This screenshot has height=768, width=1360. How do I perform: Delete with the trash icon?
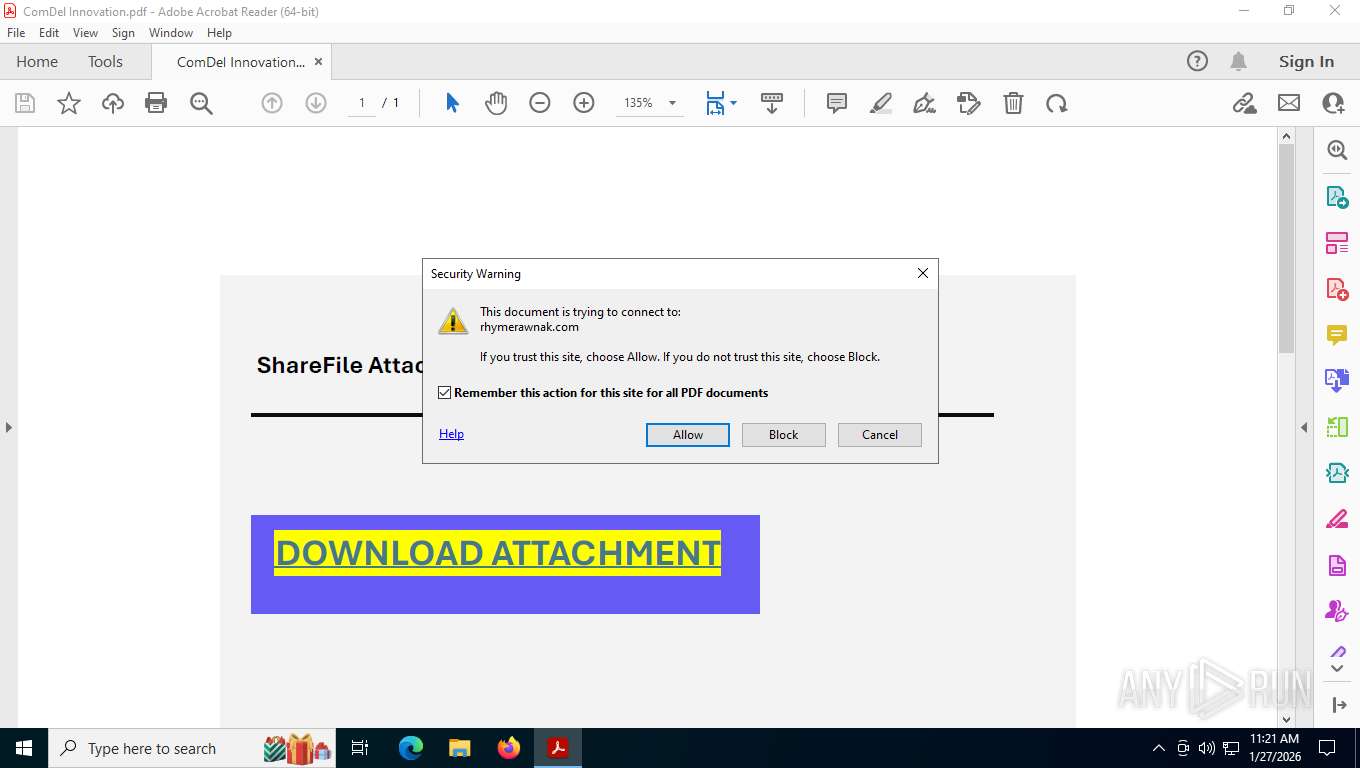click(1013, 103)
